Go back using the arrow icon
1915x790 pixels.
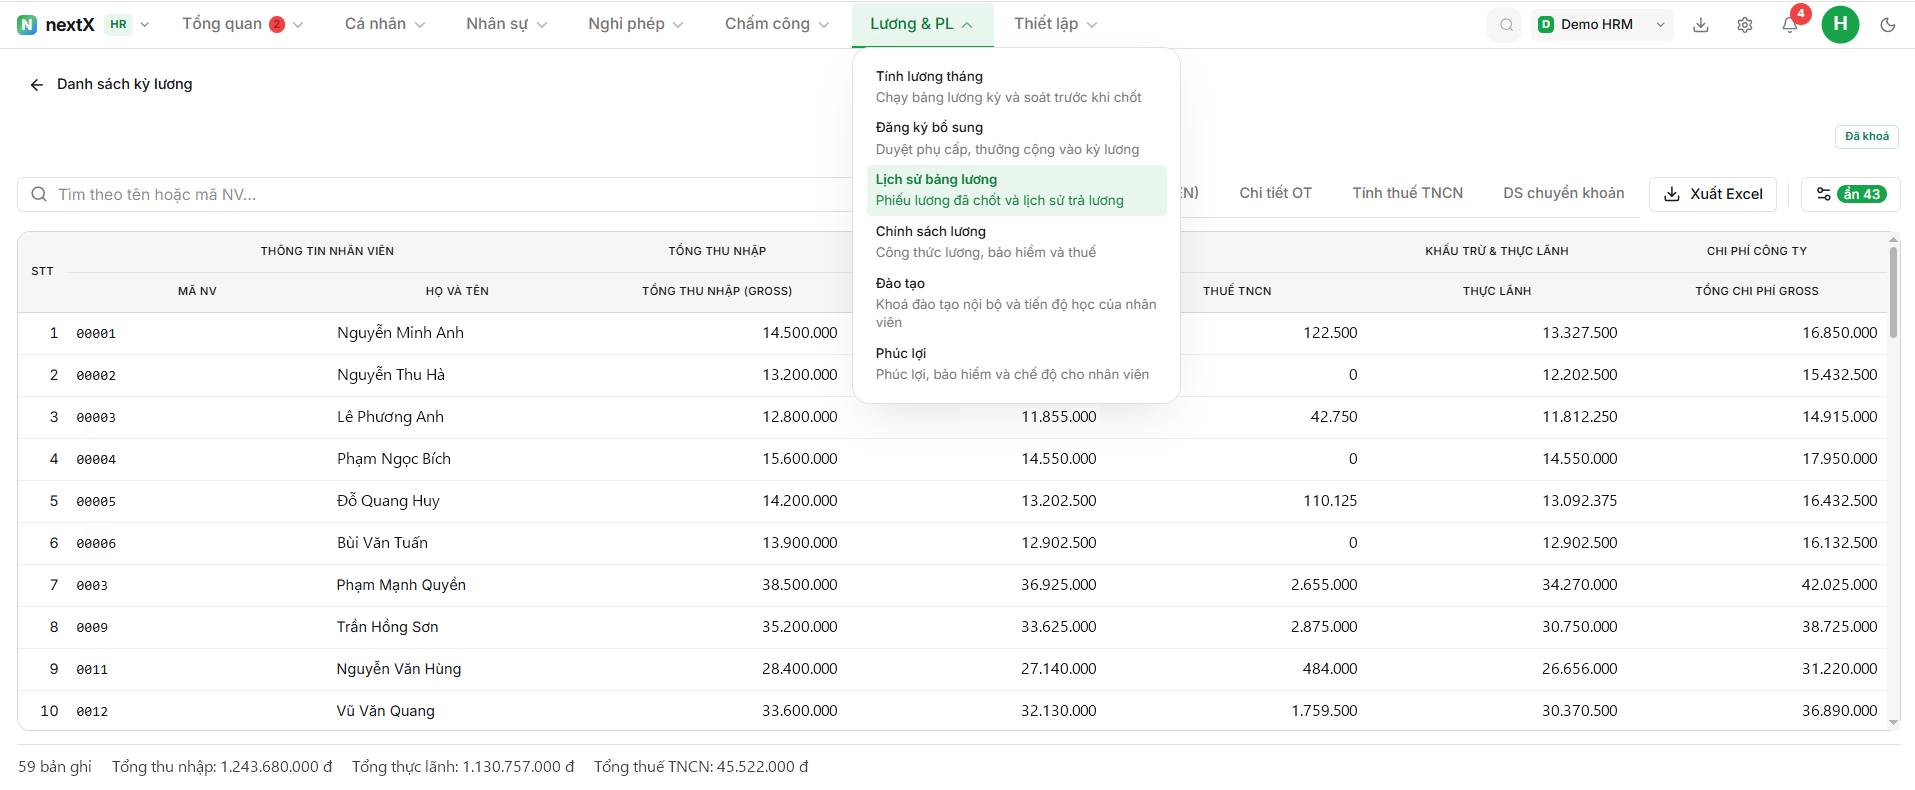coord(37,85)
